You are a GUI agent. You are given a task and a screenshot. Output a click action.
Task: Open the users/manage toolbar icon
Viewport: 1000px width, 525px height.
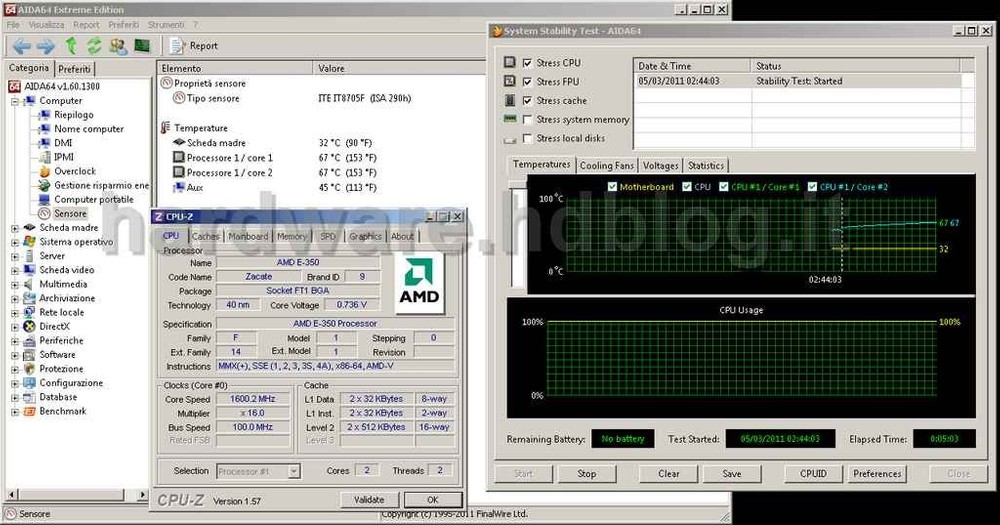[118, 46]
